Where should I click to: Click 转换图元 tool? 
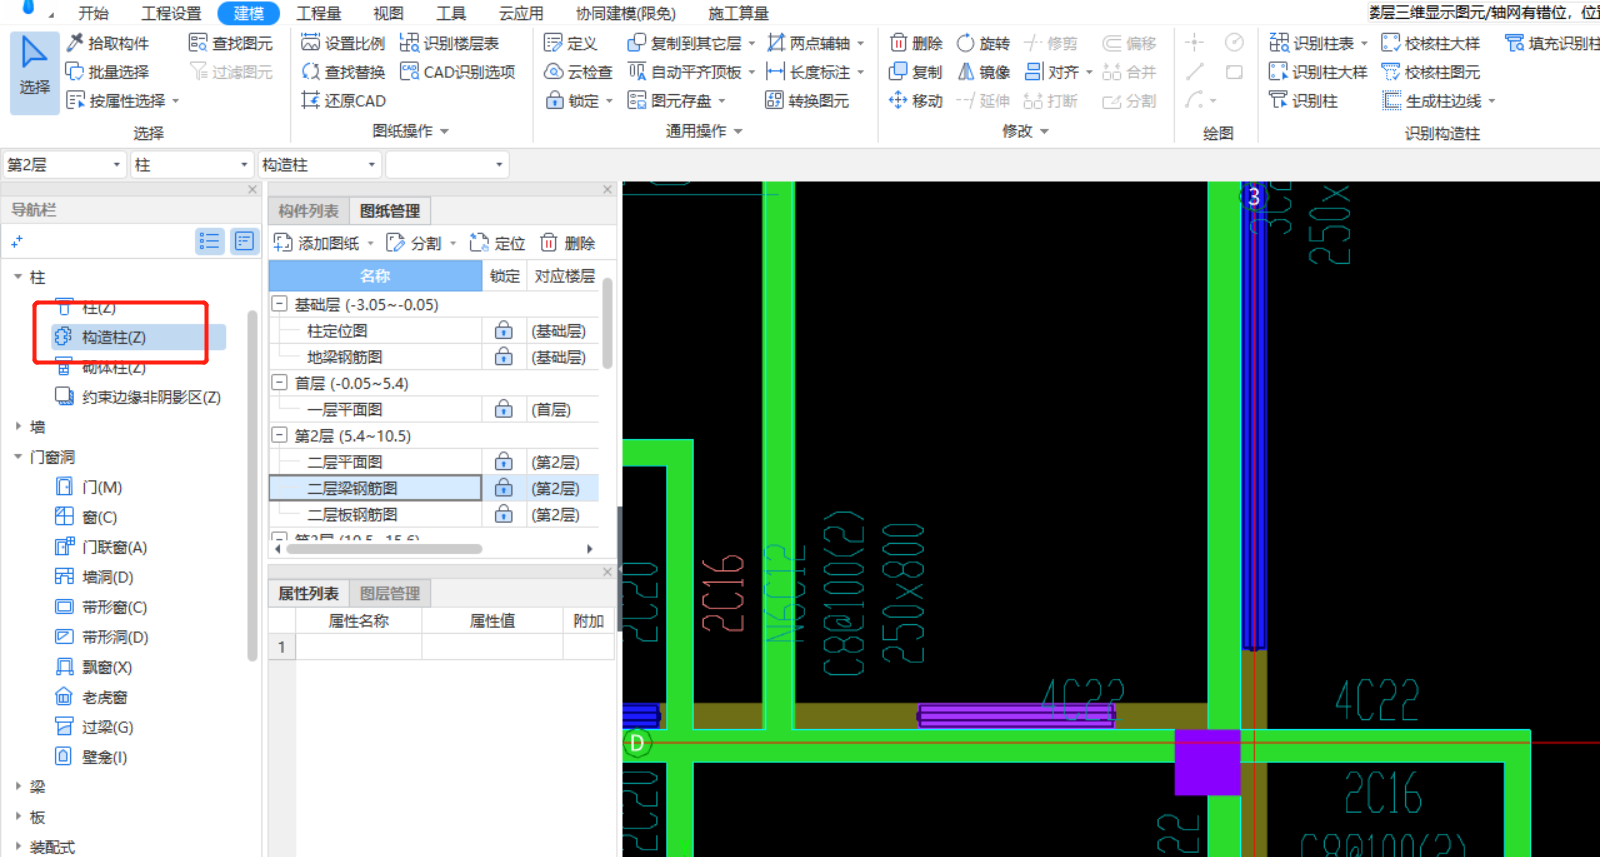pos(807,101)
